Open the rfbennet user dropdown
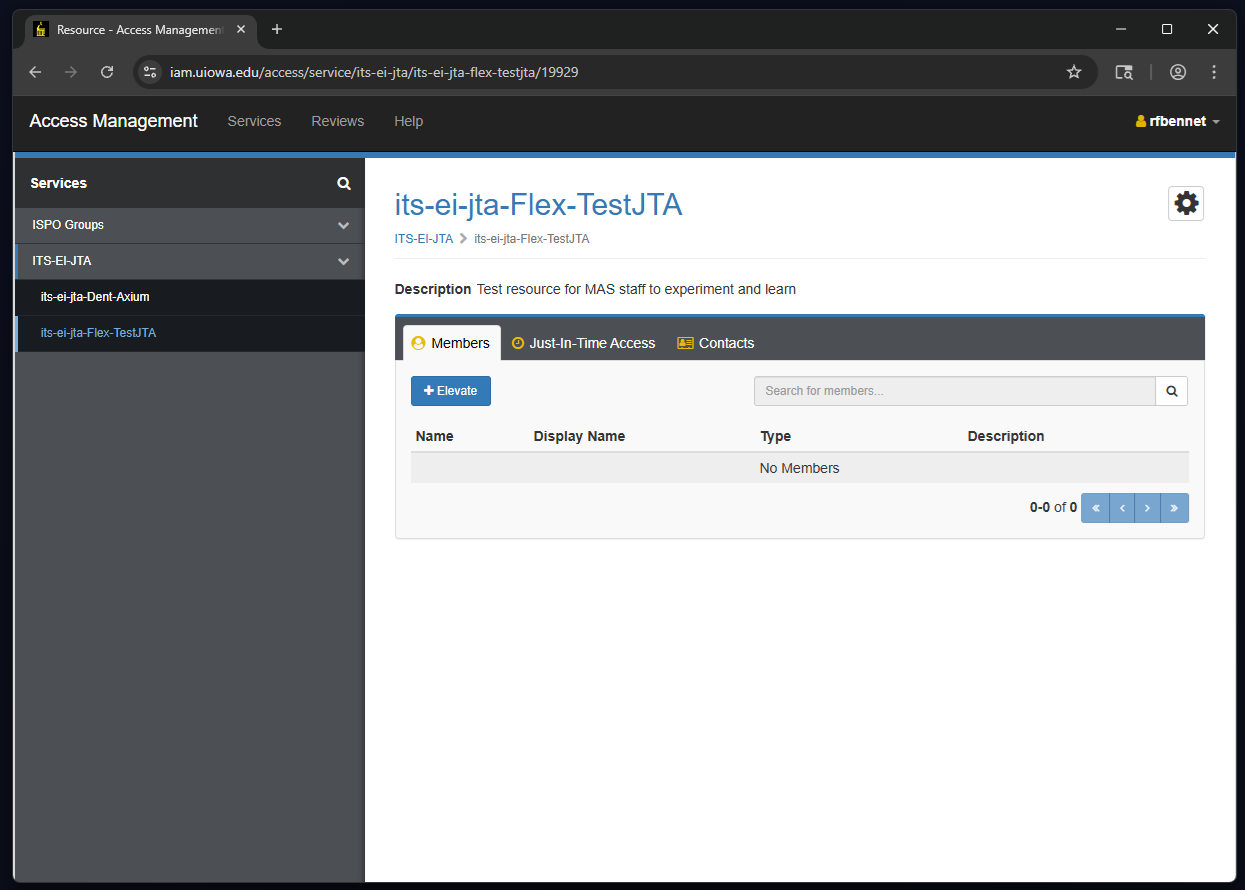The width and height of the screenshot is (1245, 890). coord(1178,121)
